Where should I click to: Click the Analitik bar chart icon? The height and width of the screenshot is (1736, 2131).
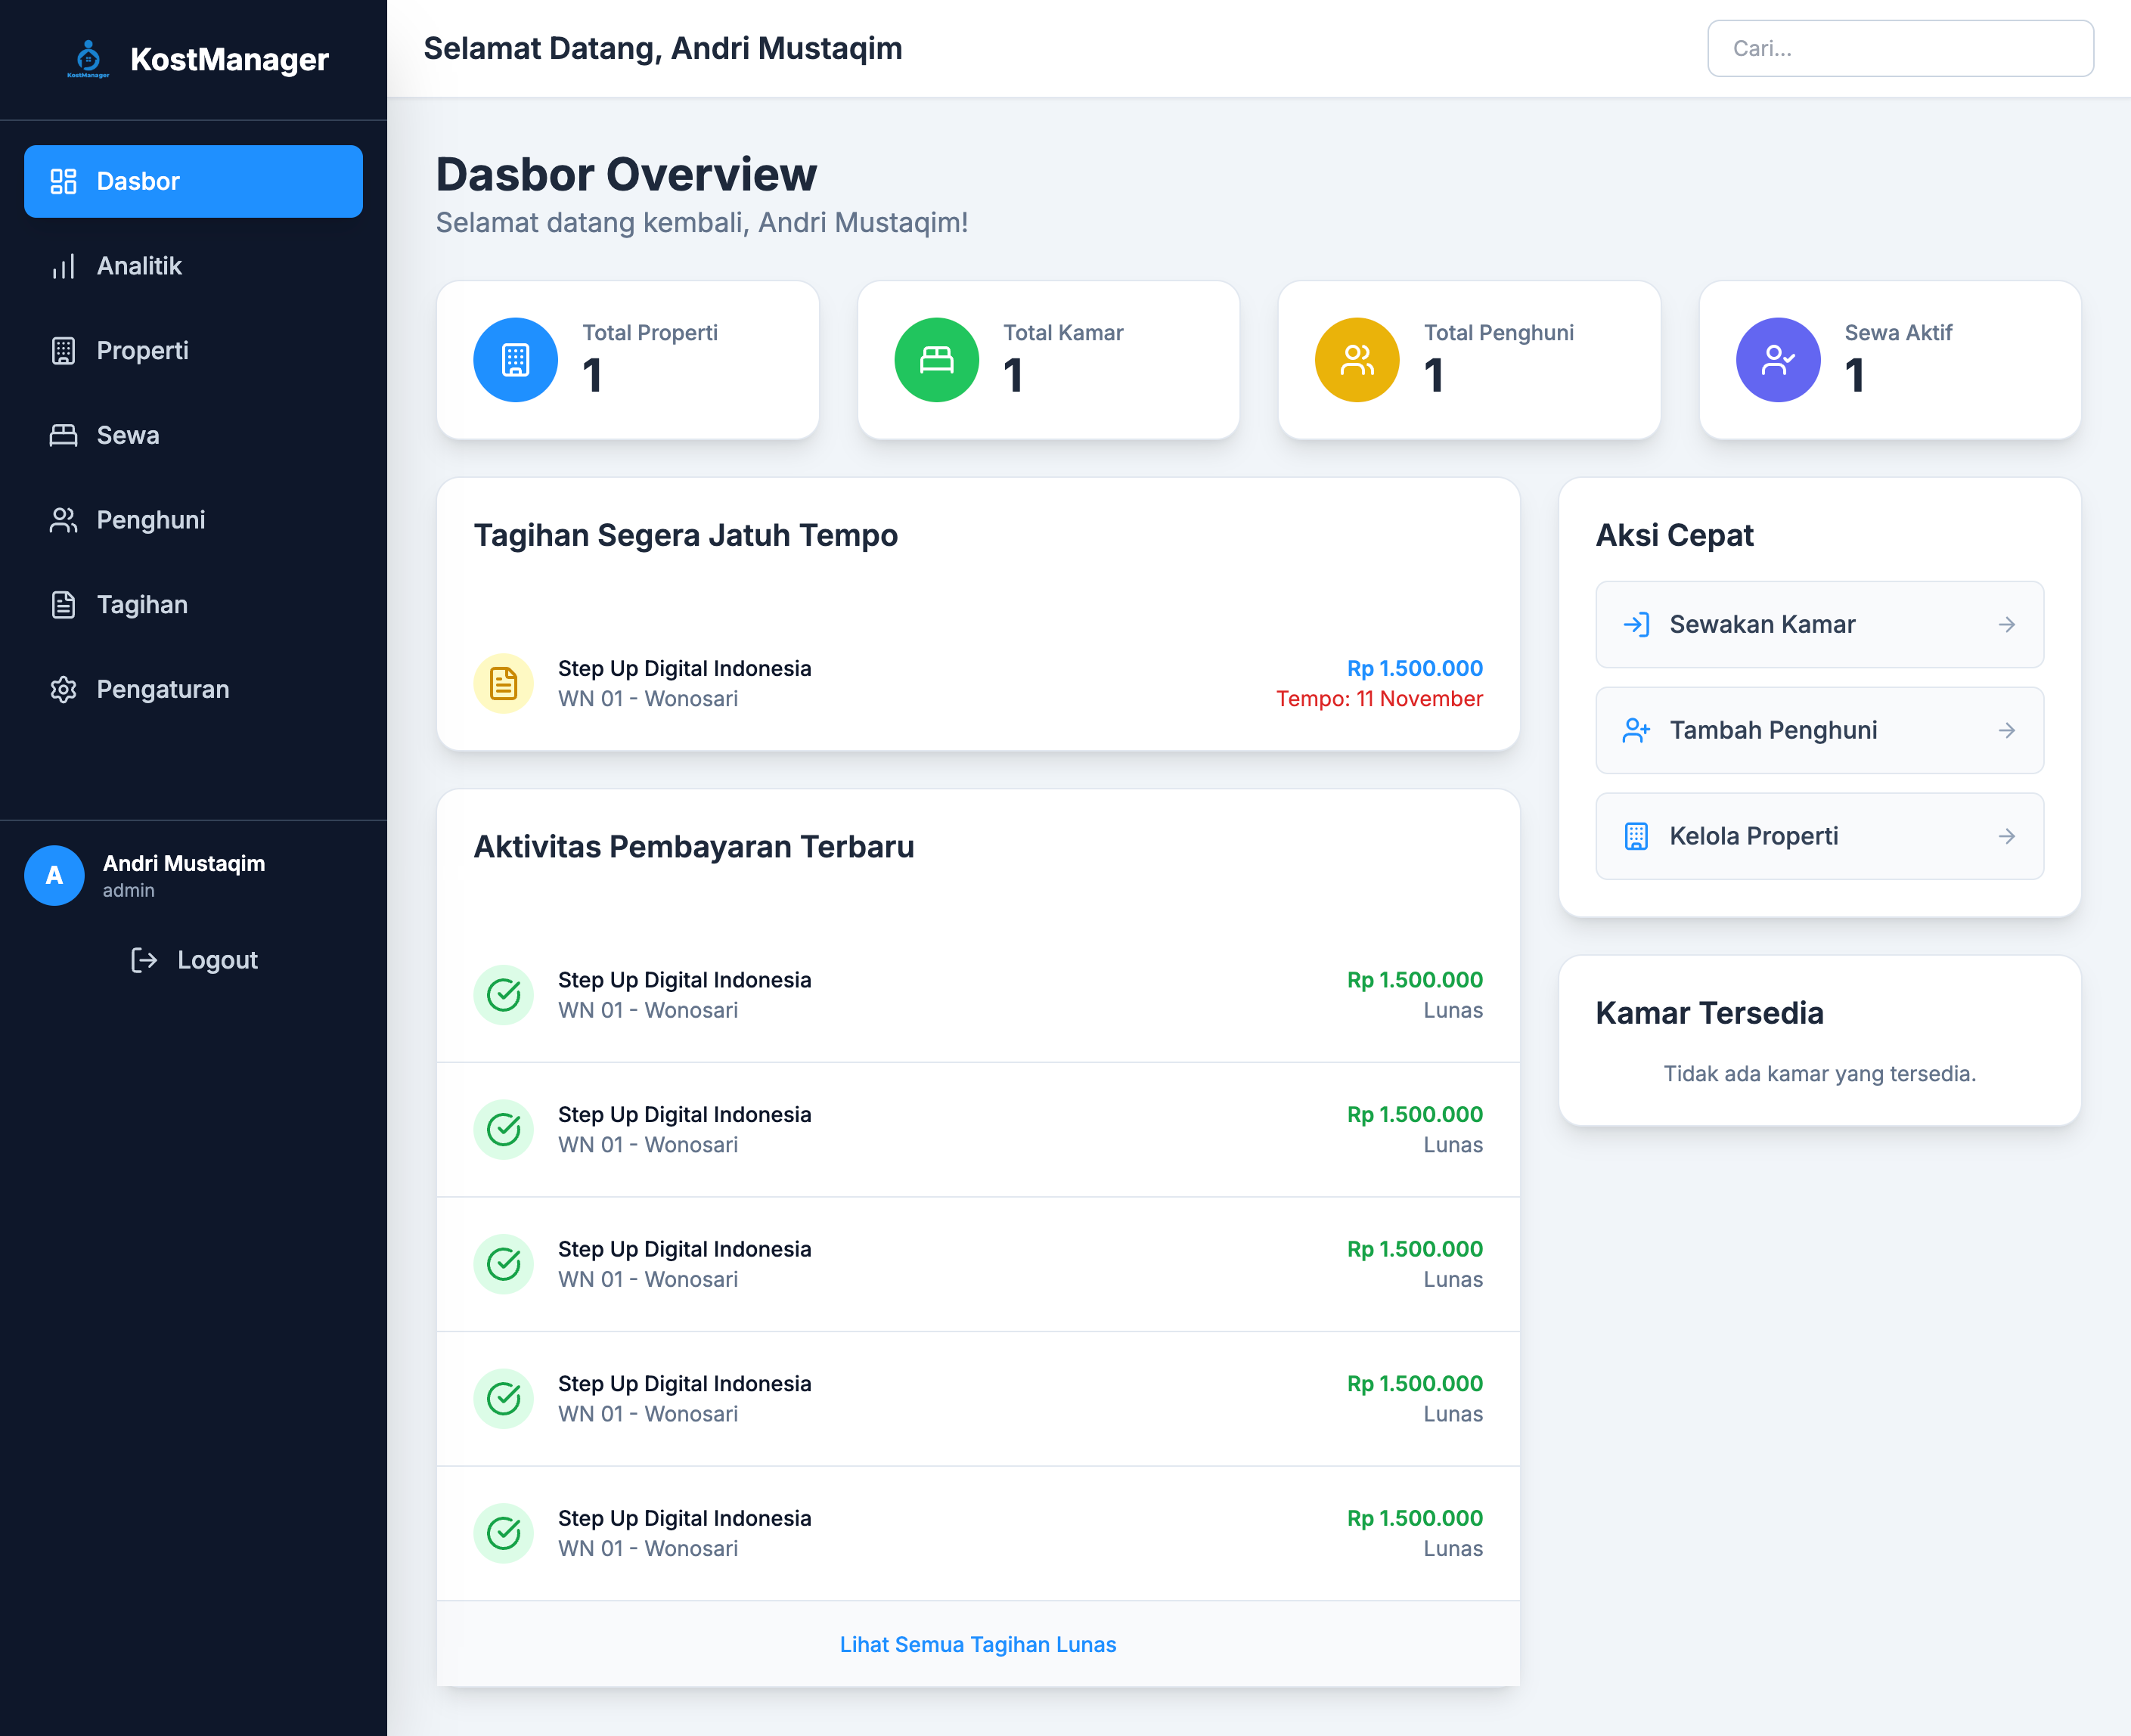63,265
